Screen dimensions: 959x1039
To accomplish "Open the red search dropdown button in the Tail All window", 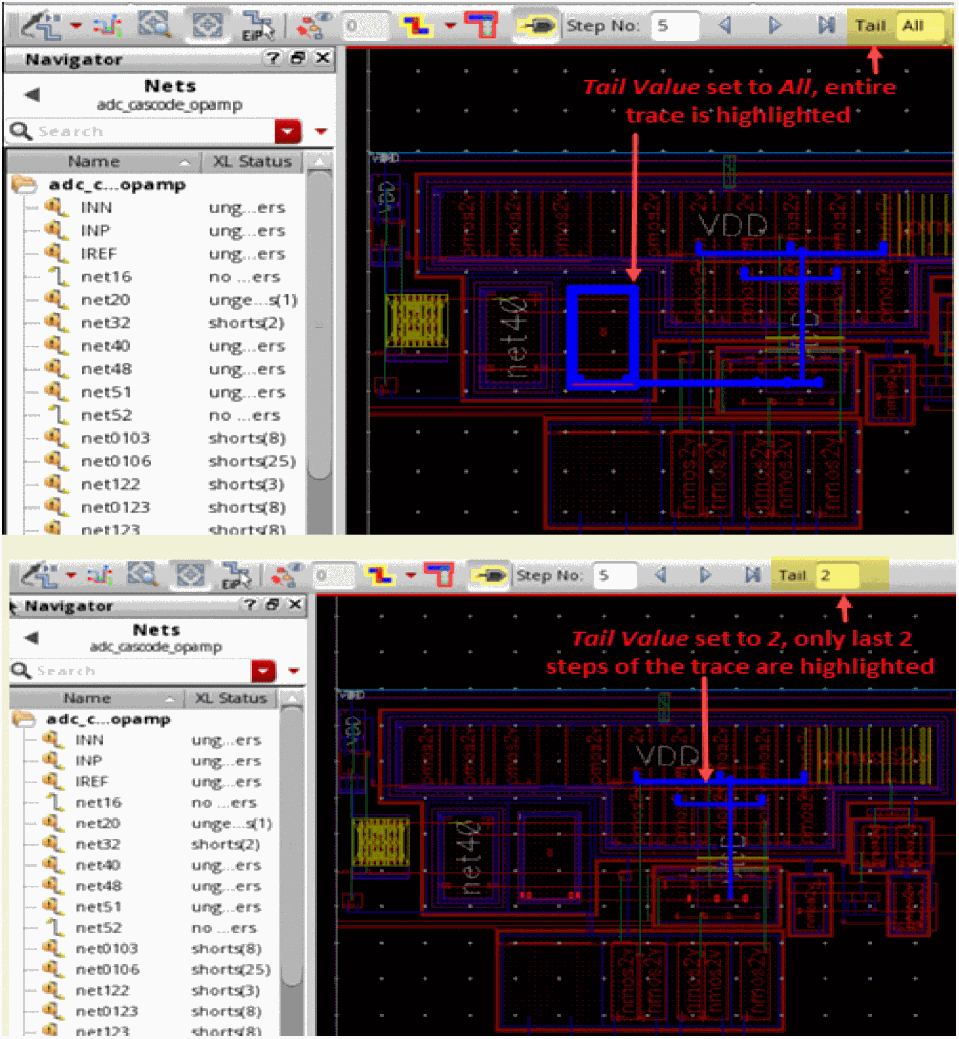I will pyautogui.click(x=288, y=131).
